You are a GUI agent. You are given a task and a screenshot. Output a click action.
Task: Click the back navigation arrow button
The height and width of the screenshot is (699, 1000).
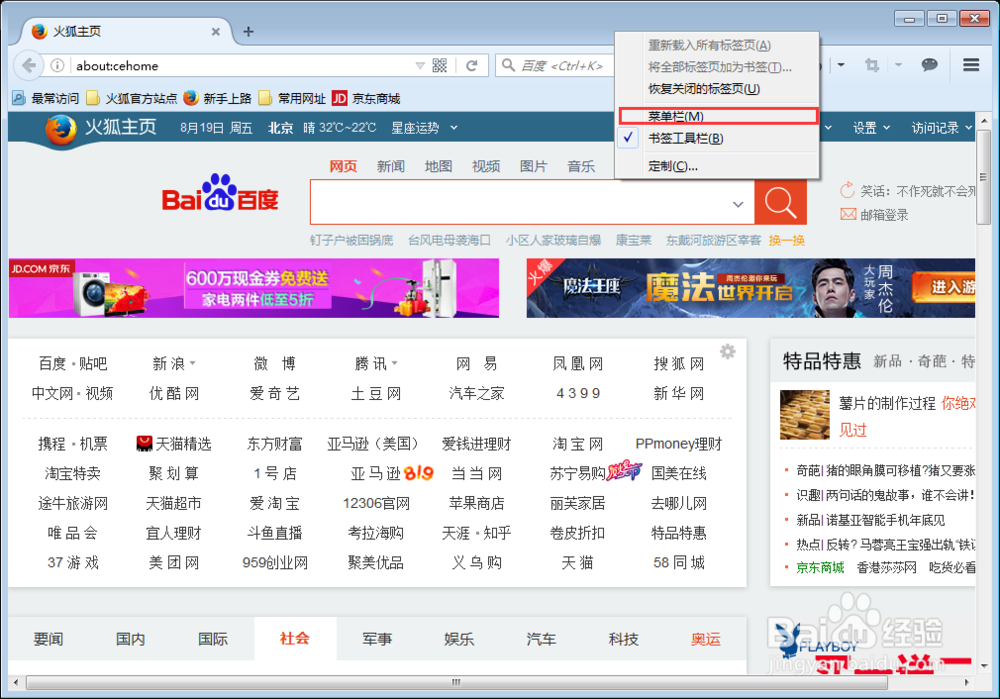click(x=29, y=65)
